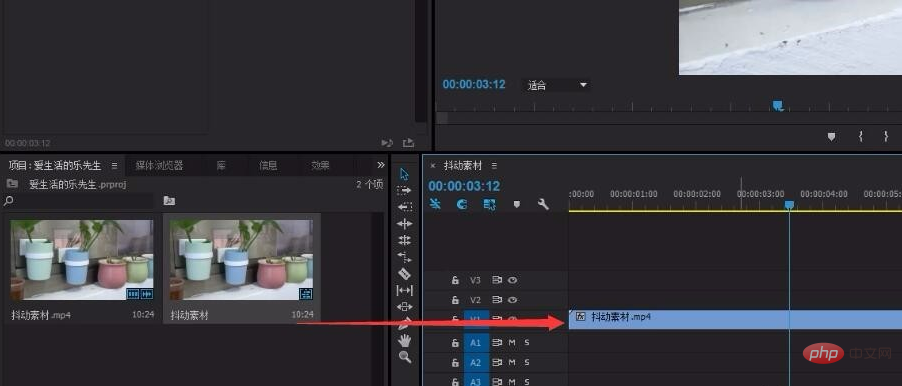The height and width of the screenshot is (386, 902).
Task: Close the 抖动素材 timeline tab
Action: click(x=433, y=166)
